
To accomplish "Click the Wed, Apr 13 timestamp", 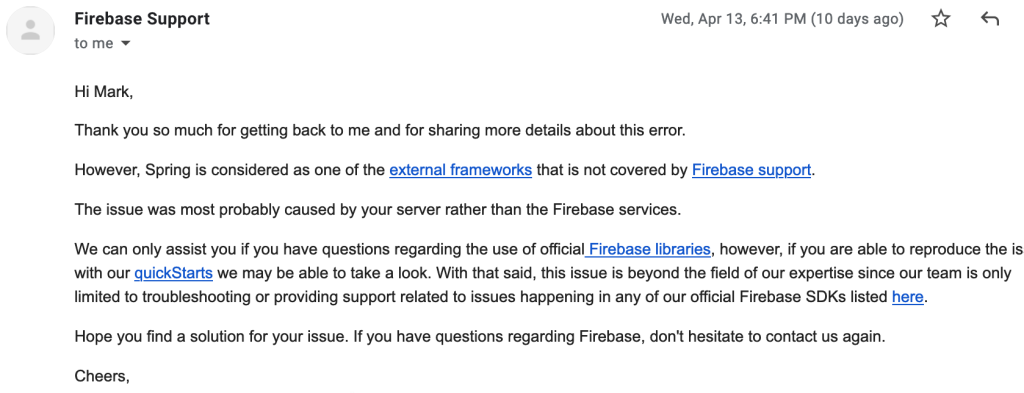I will pos(782,19).
